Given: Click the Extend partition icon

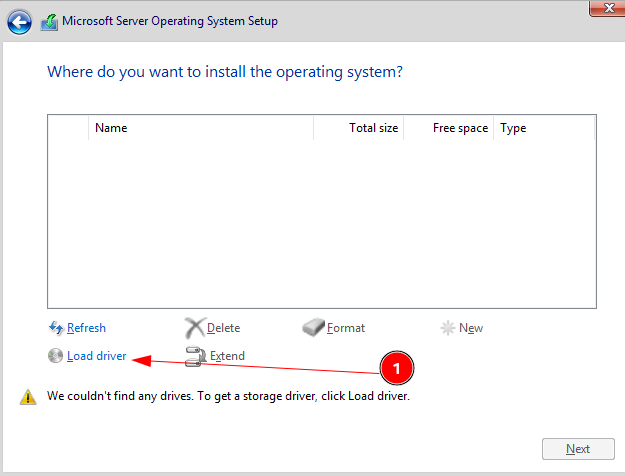Looking at the screenshot, I should (195, 356).
